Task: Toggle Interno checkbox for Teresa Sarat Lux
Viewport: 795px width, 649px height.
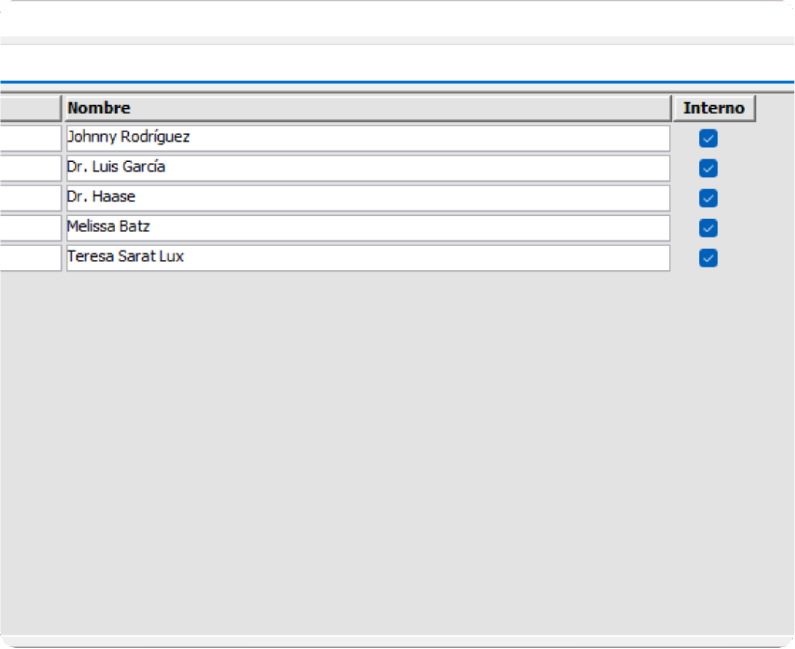Action: point(708,258)
